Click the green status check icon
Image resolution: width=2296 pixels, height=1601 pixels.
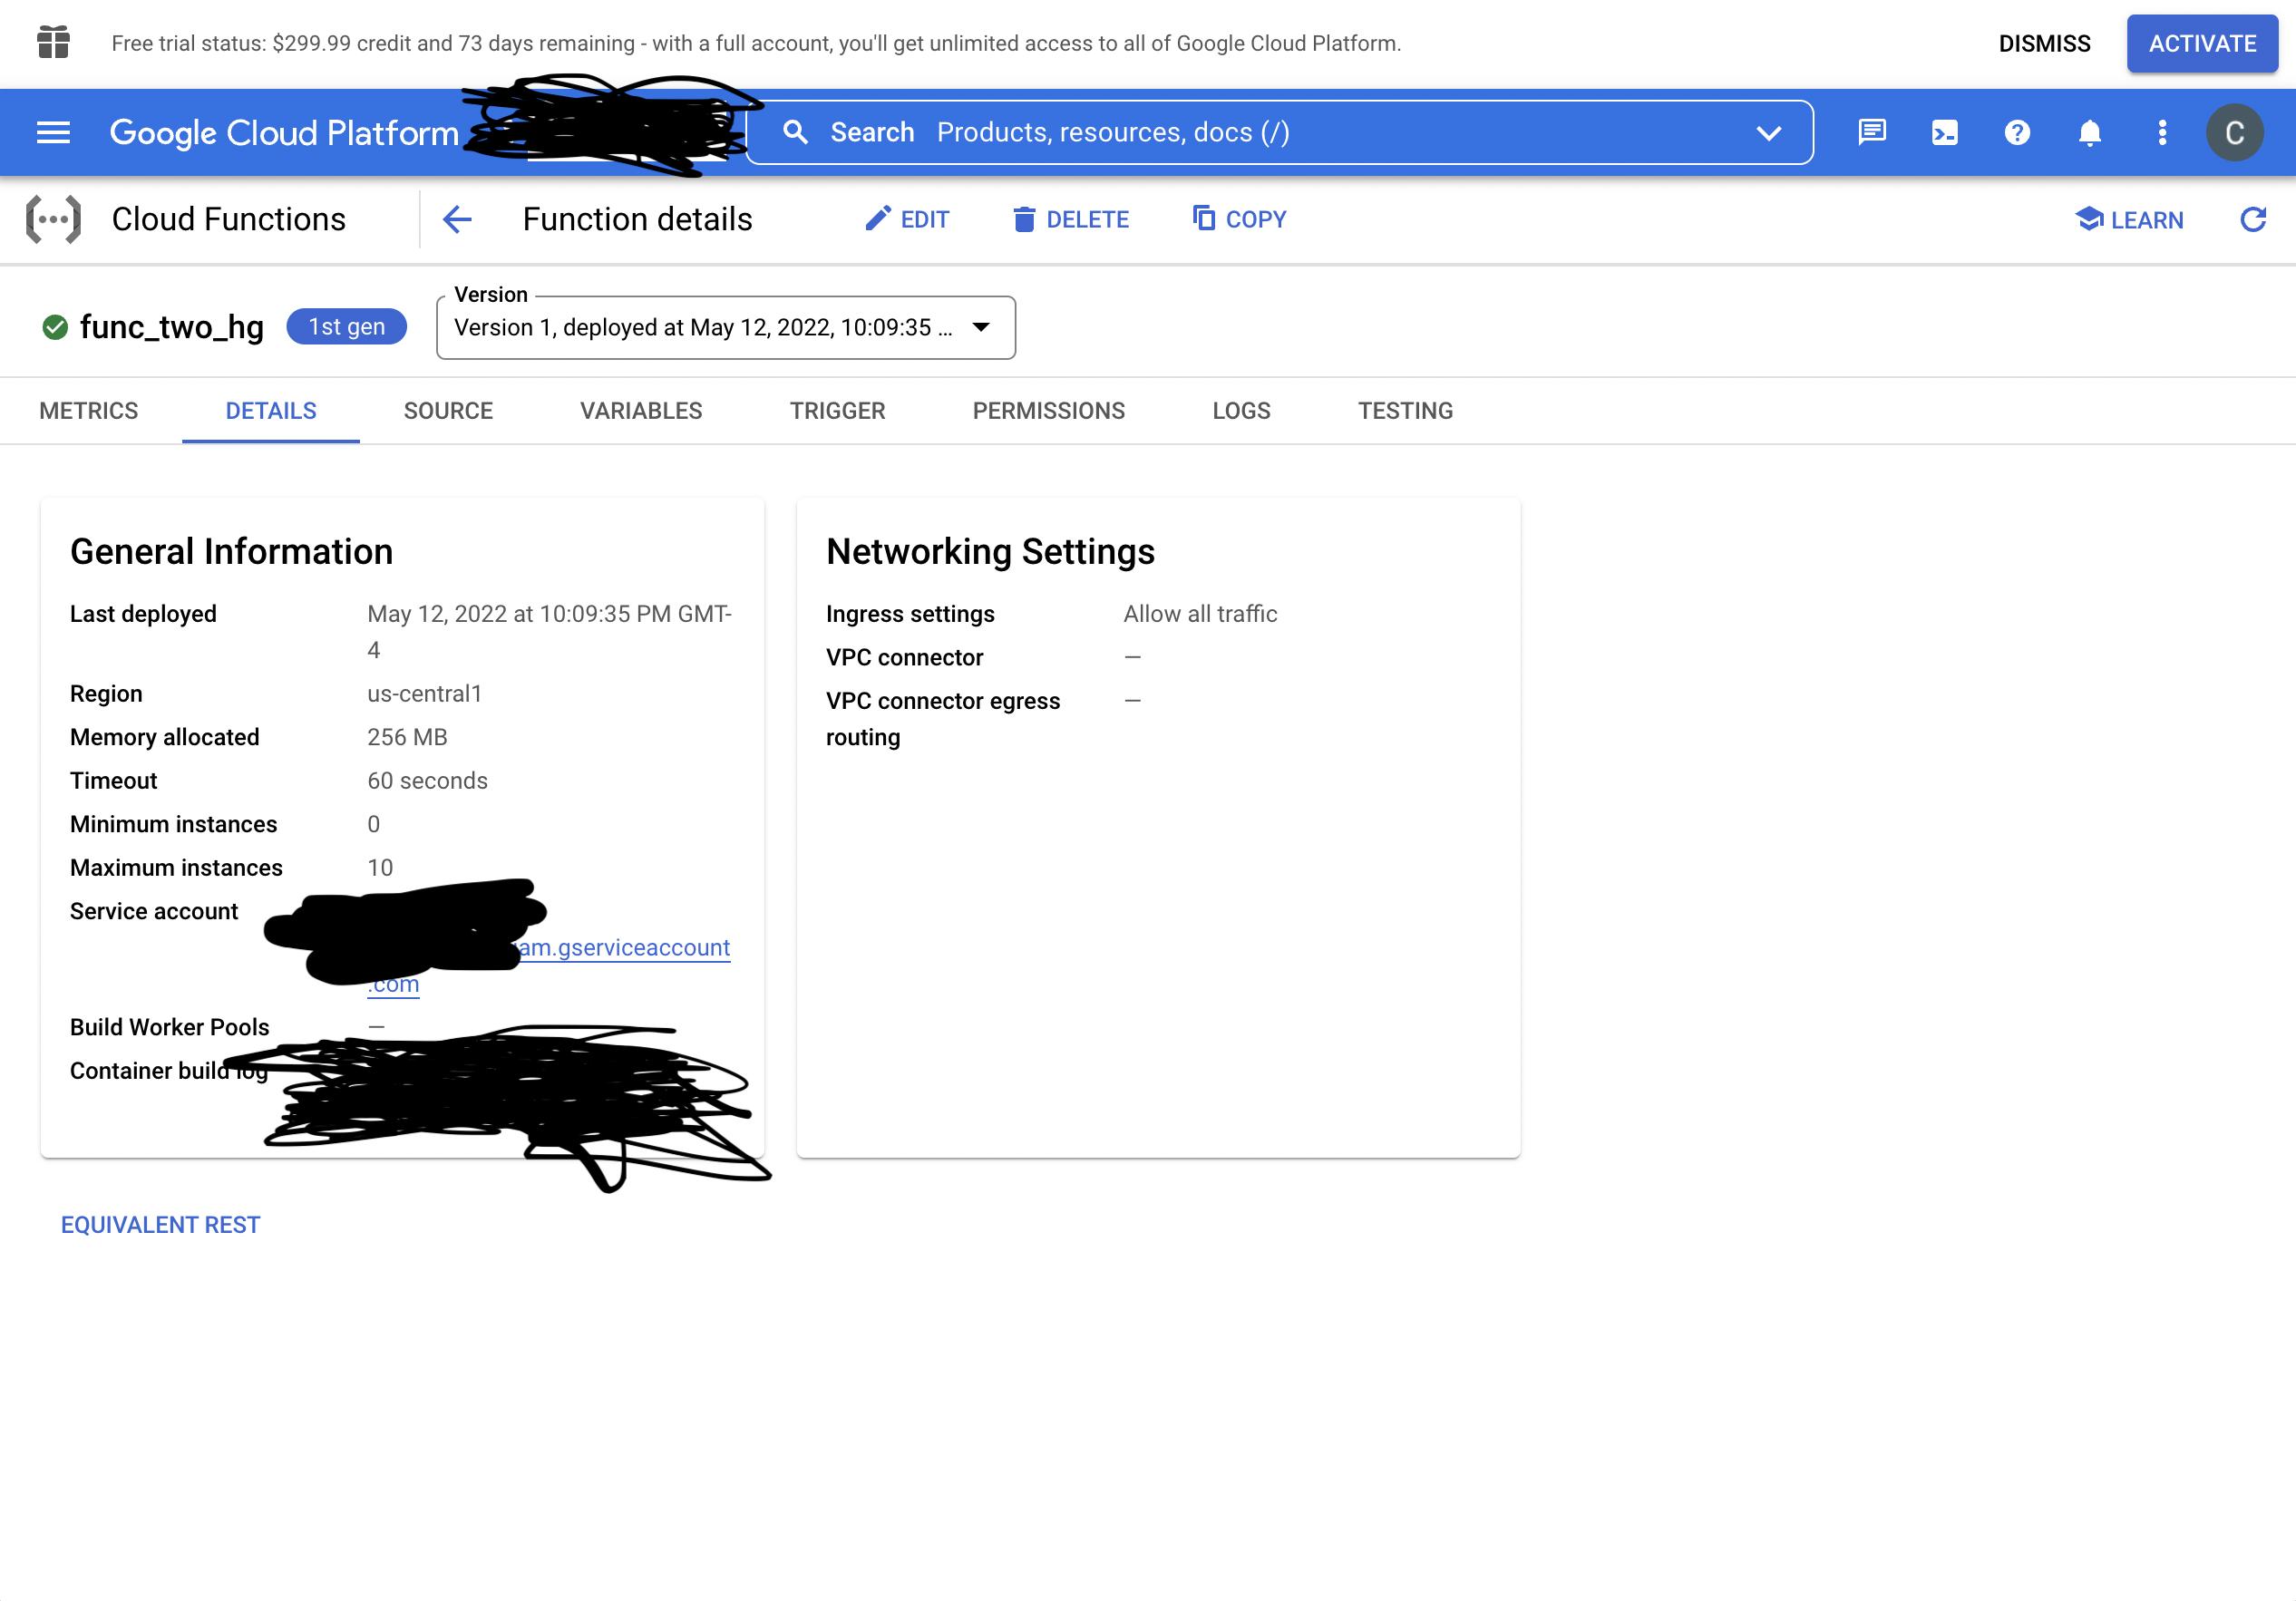[x=55, y=327]
